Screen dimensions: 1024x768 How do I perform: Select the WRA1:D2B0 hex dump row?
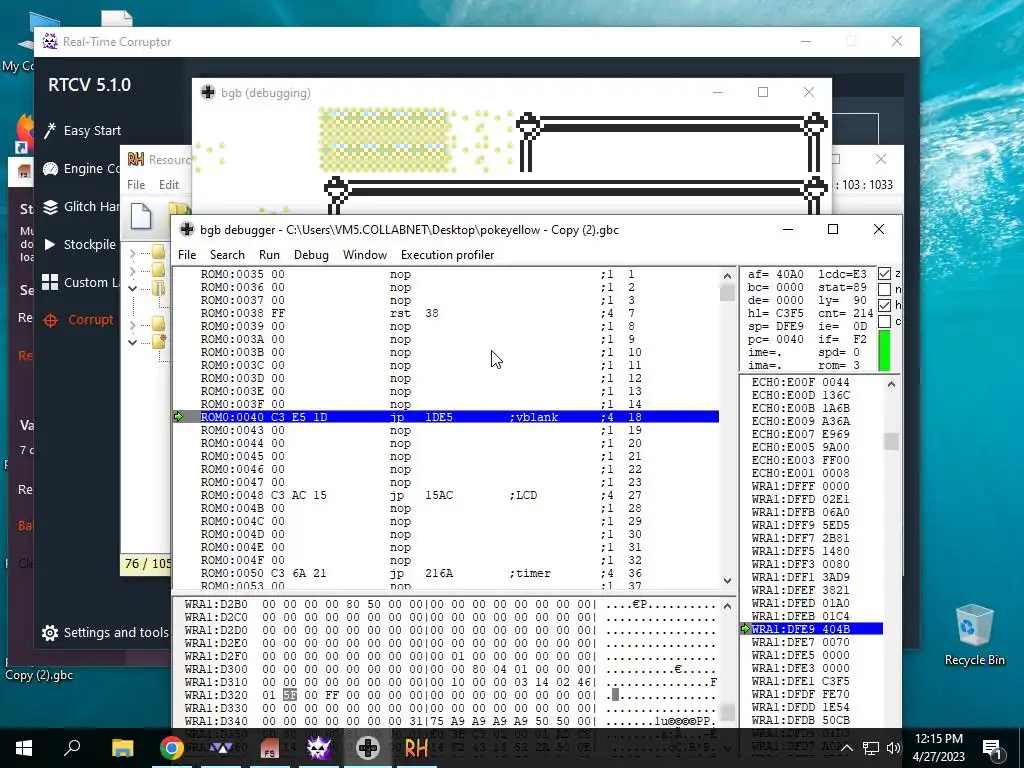(x=450, y=604)
